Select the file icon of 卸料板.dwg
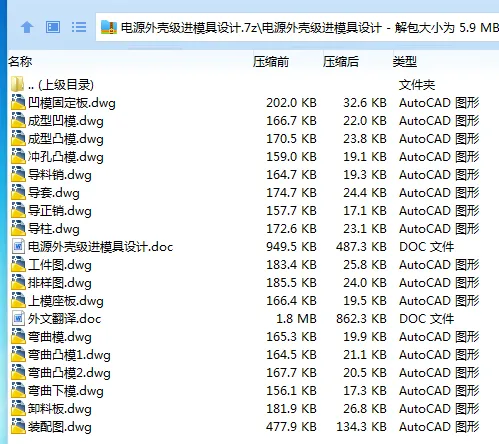This screenshot has width=499, height=444. pos(18,408)
